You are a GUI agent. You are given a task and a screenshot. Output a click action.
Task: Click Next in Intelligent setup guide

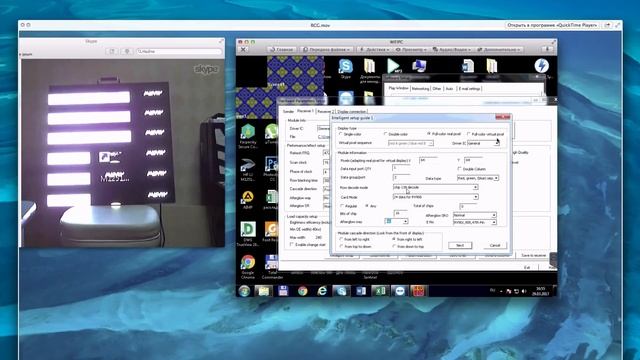(460, 245)
